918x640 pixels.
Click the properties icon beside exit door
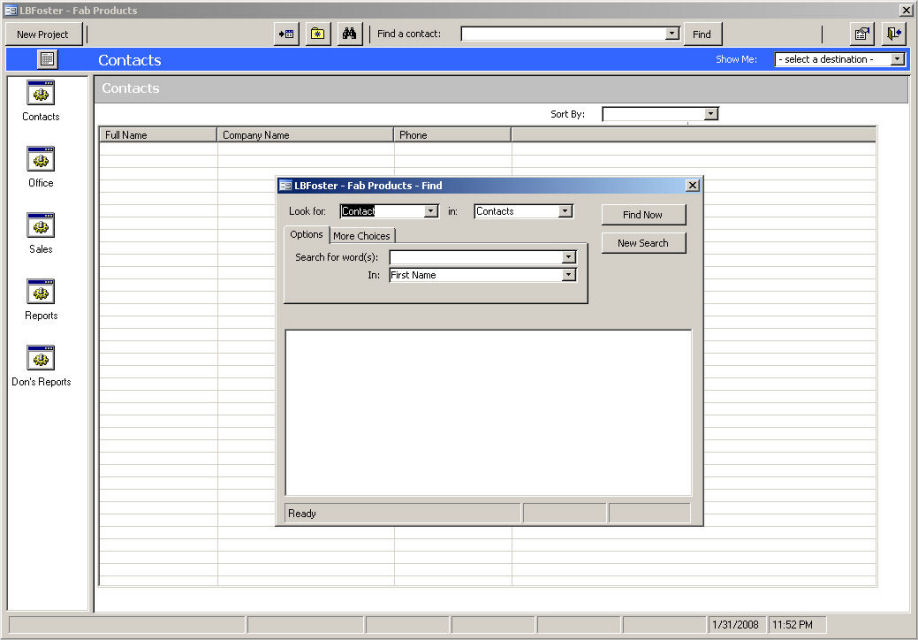(x=862, y=34)
